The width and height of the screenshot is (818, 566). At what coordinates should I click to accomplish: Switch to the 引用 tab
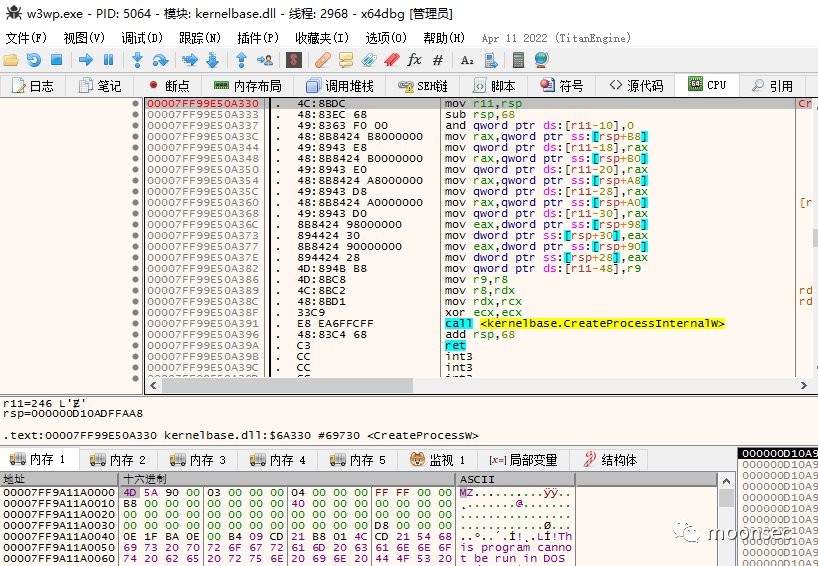coord(773,86)
